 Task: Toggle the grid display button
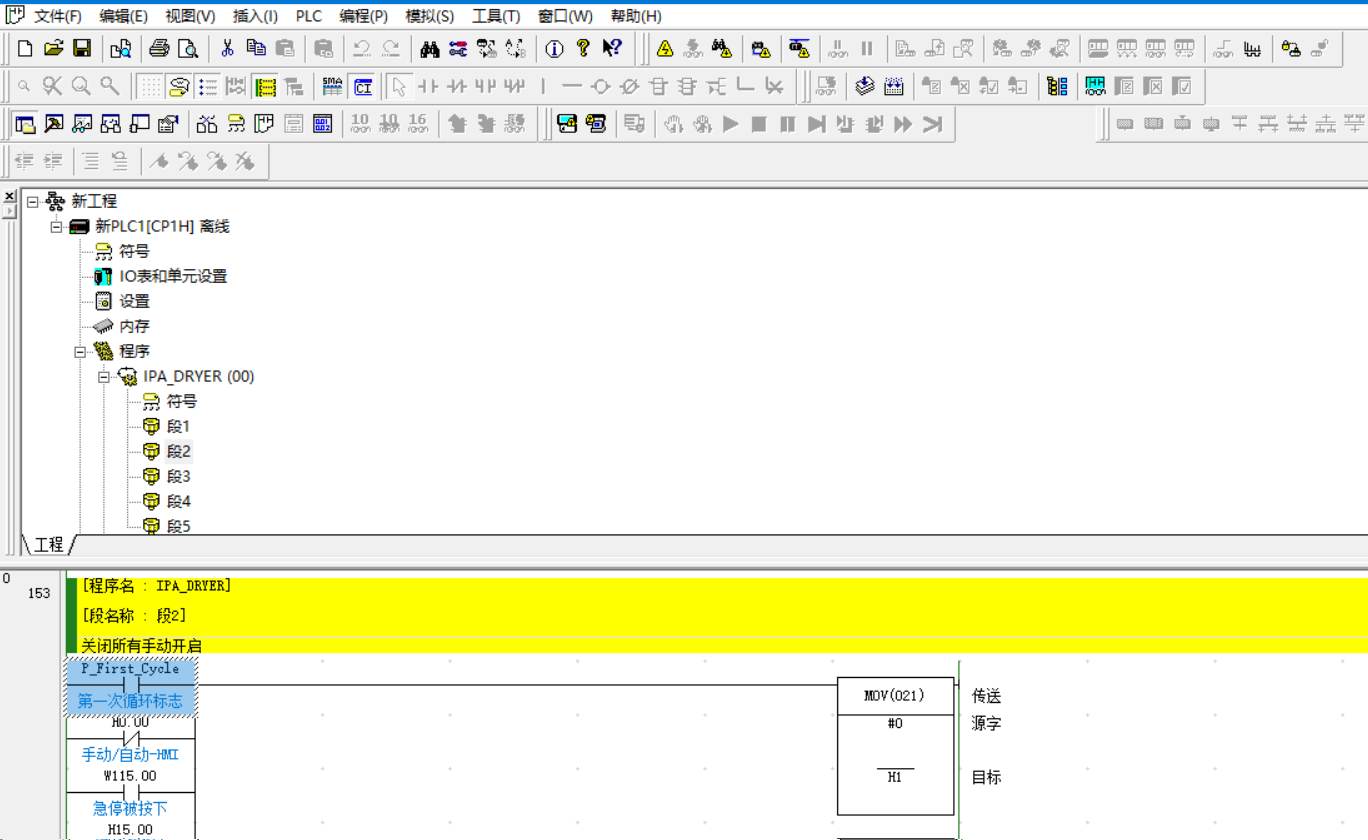click(150, 87)
